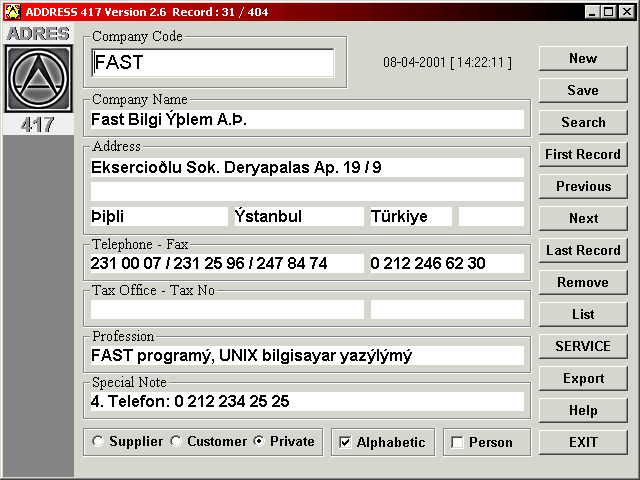The image size is (640, 480).
Task: Click the empty Tax No field
Action: click(x=447, y=309)
